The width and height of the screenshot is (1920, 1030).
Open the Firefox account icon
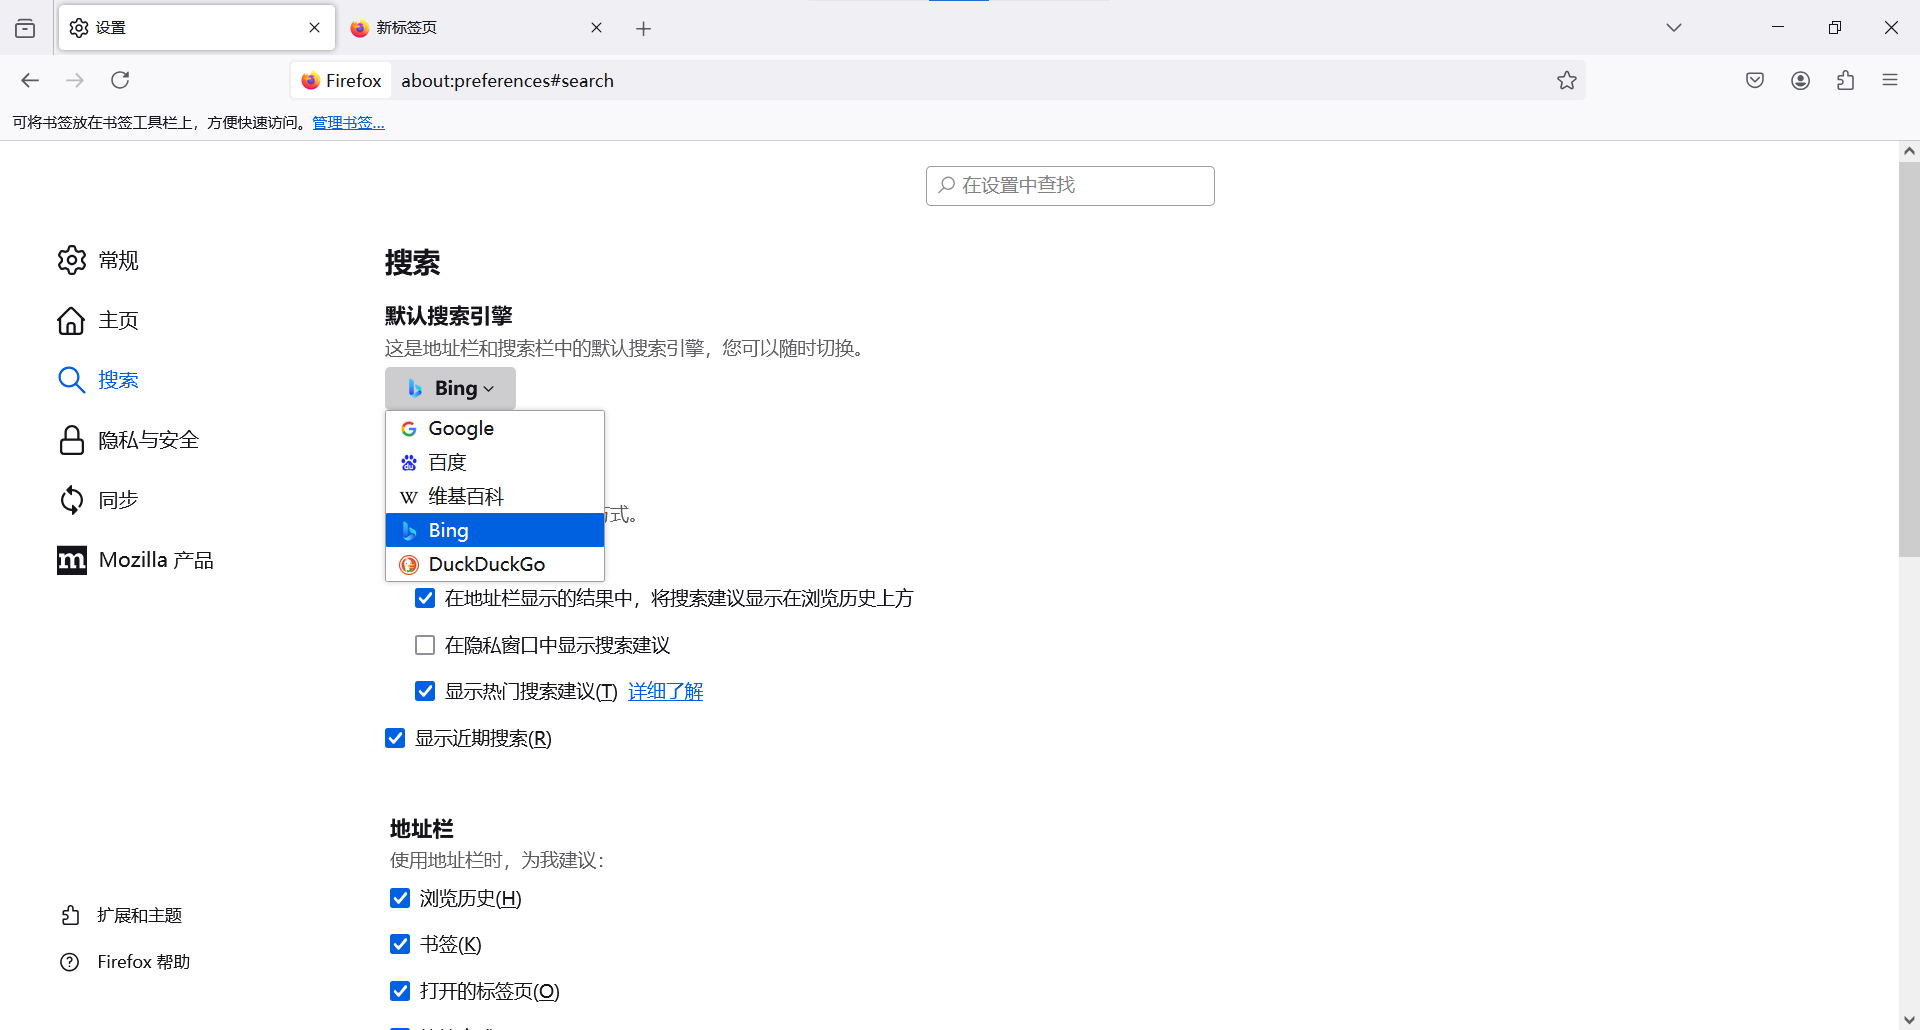[1800, 80]
